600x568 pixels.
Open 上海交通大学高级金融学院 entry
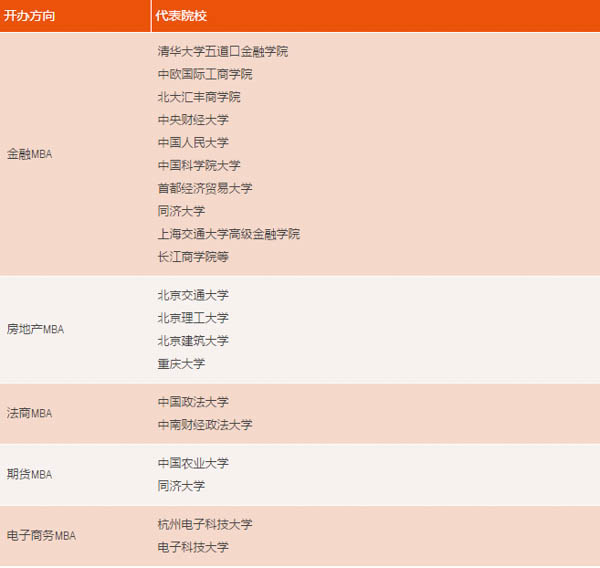coord(229,234)
